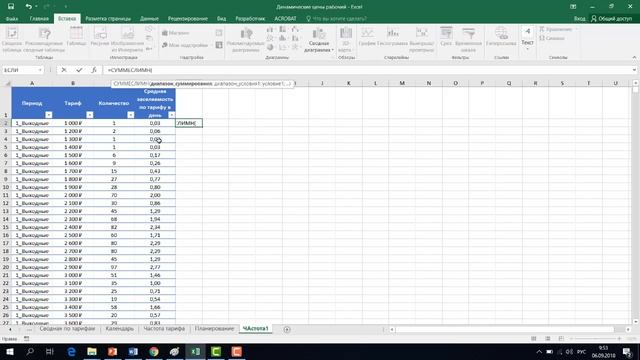Switch to Page Layout view in the status bar

pyautogui.click(x=547, y=339)
